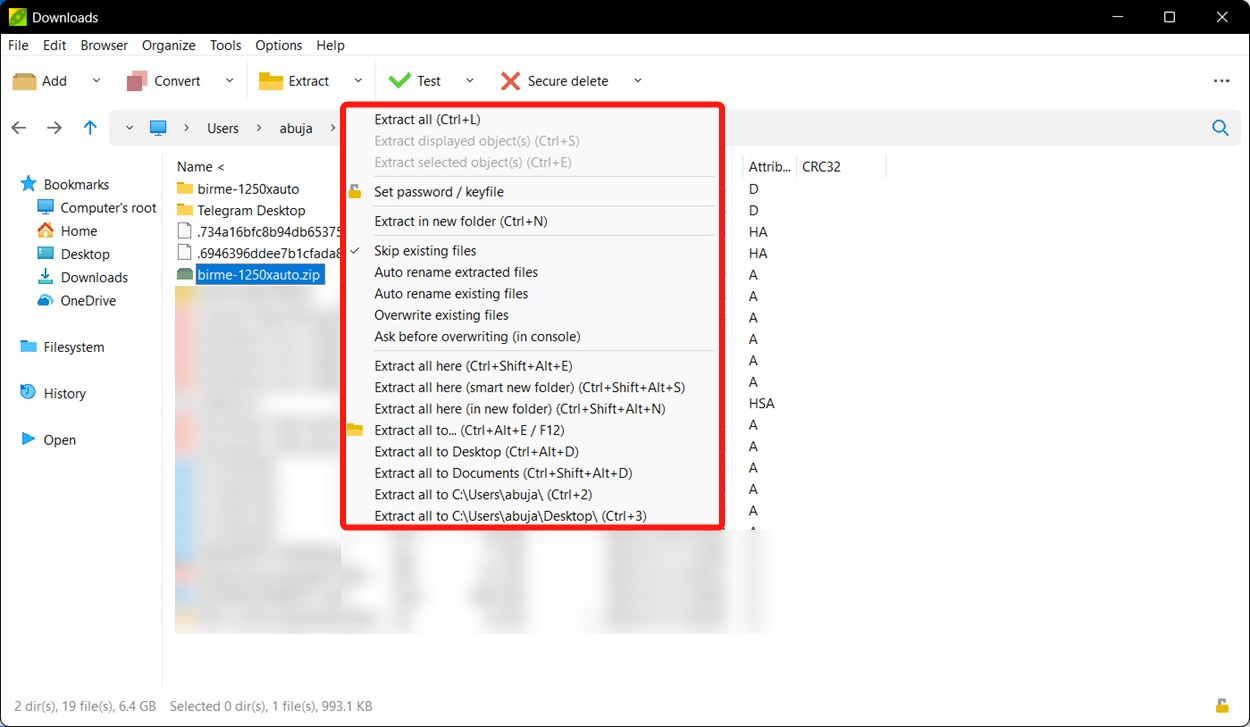Enable Overwrite existing files option
Screen dimensions: 1250x727
coord(441,315)
